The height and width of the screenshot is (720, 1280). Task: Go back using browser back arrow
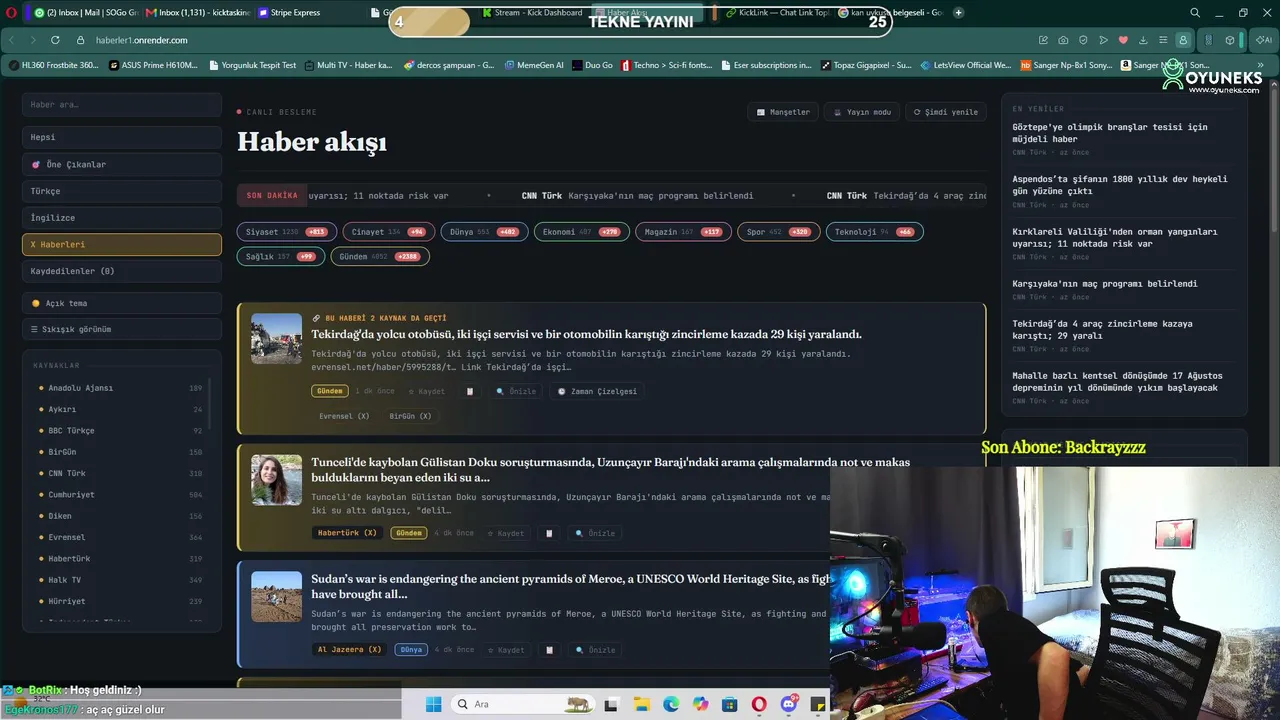[x=12, y=40]
